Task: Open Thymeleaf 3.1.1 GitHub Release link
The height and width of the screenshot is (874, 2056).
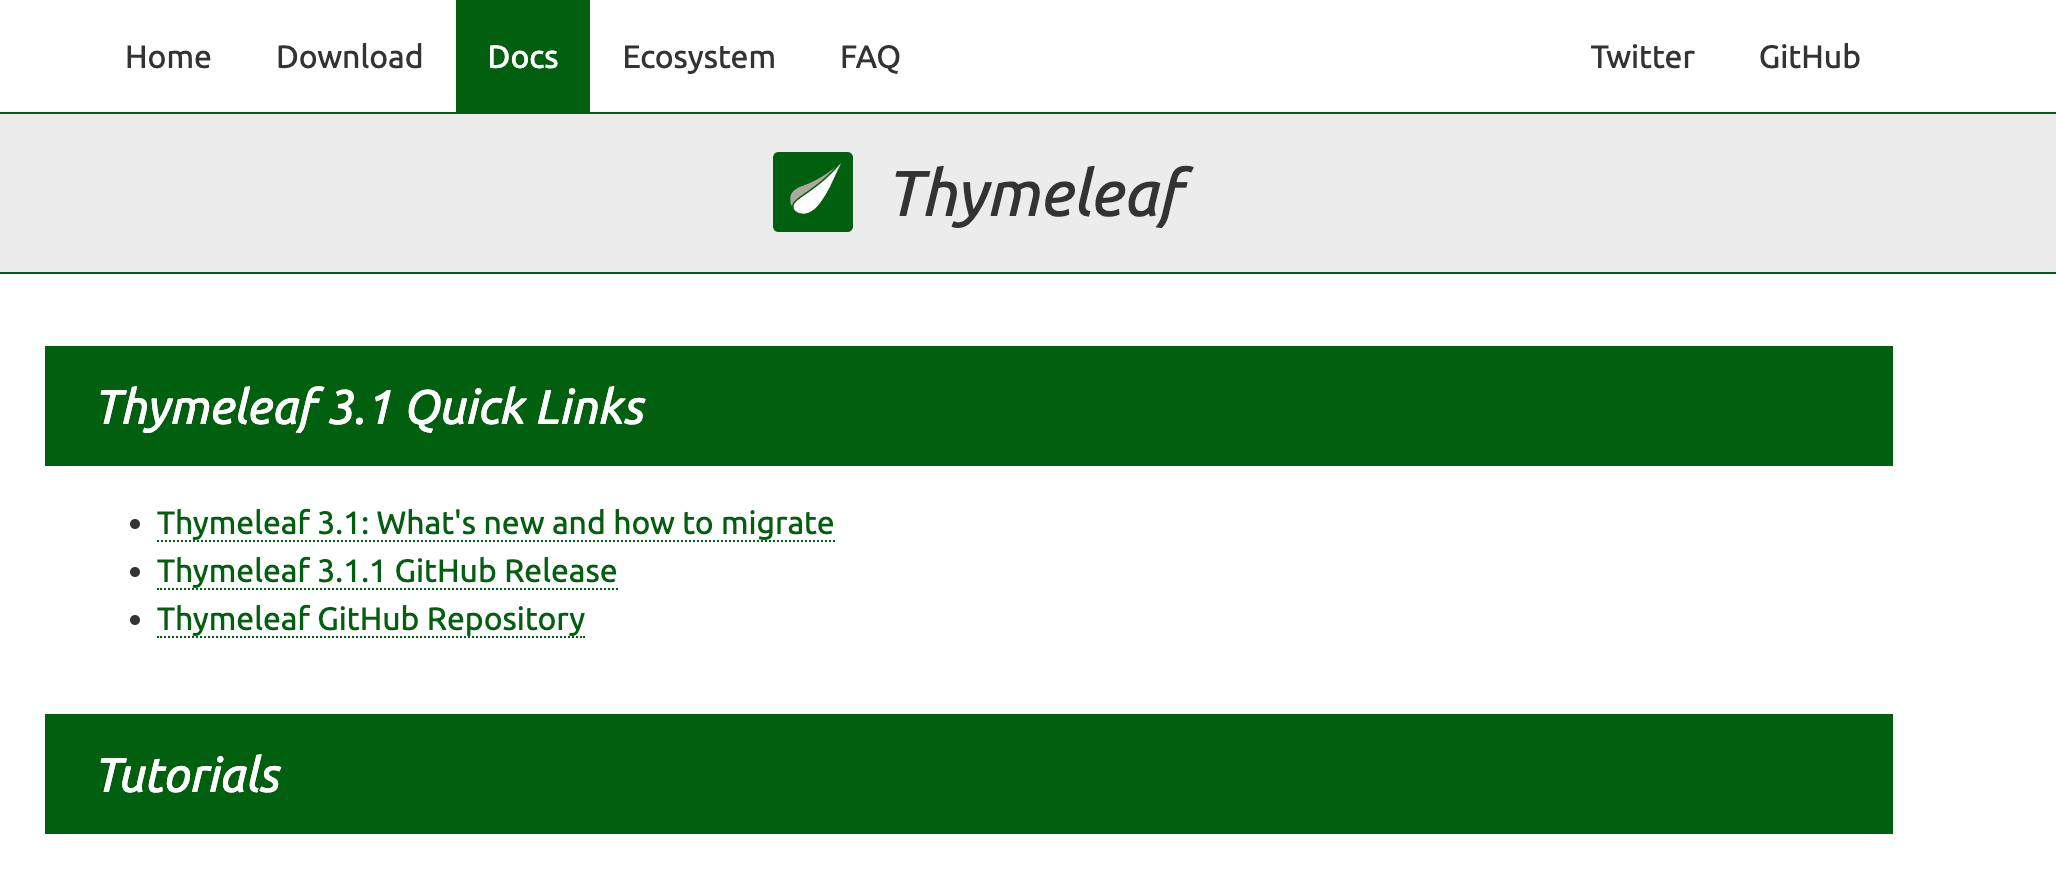Action: [x=387, y=571]
